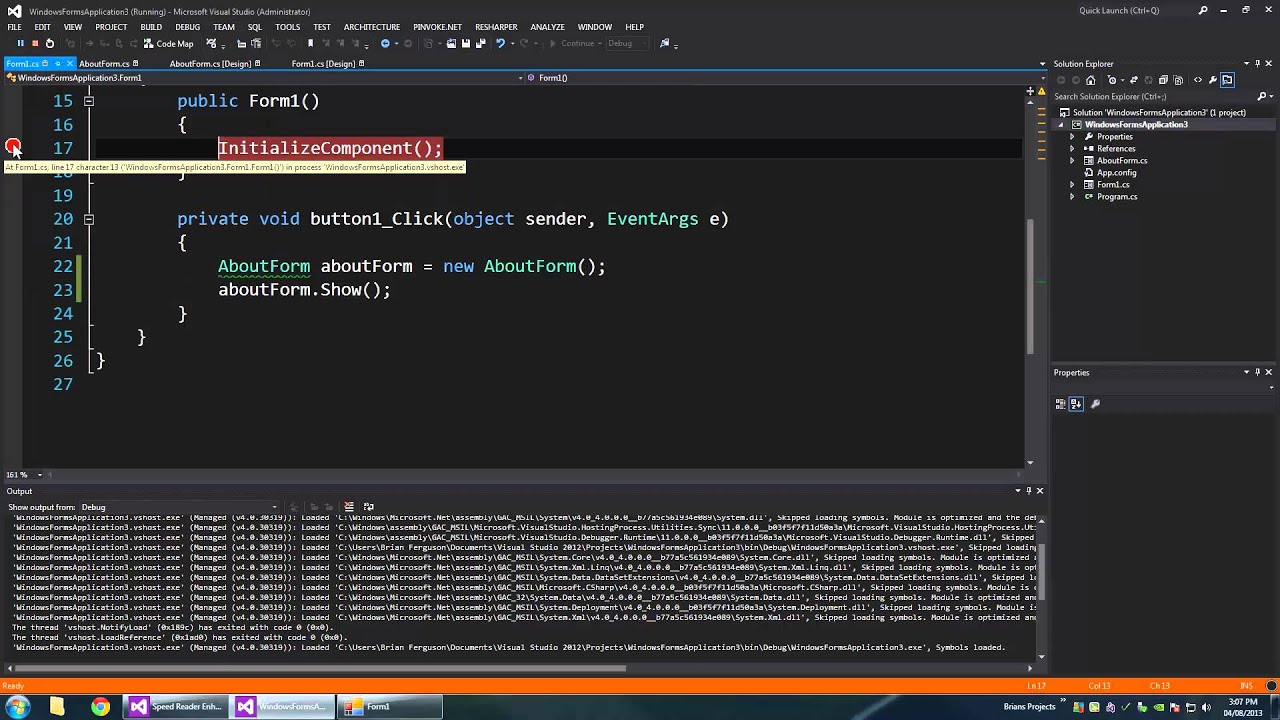This screenshot has height=720, width=1280.
Task: Open WindowsFormsApplication3.Form1 type dropdown
Action: coord(262,78)
